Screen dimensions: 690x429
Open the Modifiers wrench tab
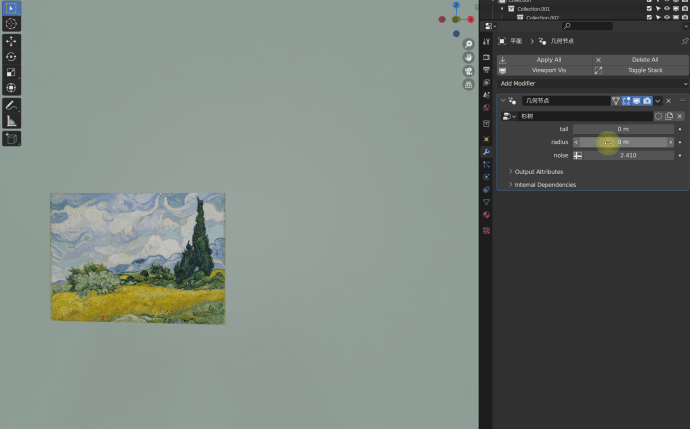tap(486, 152)
